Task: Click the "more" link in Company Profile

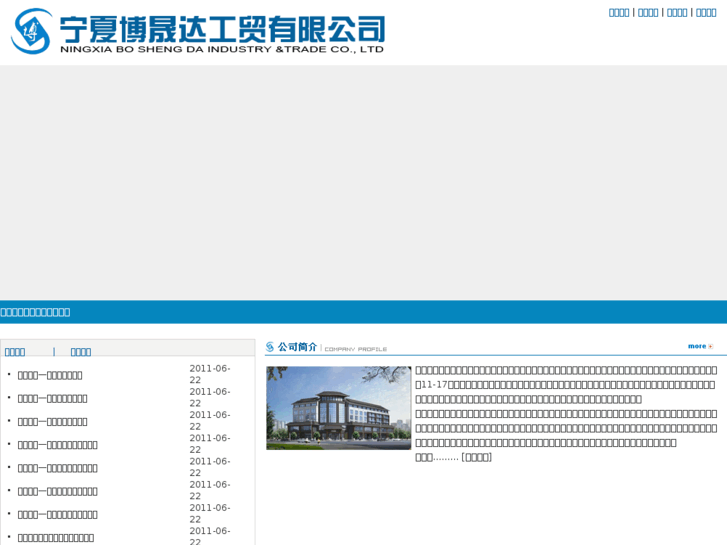Action: (697, 346)
